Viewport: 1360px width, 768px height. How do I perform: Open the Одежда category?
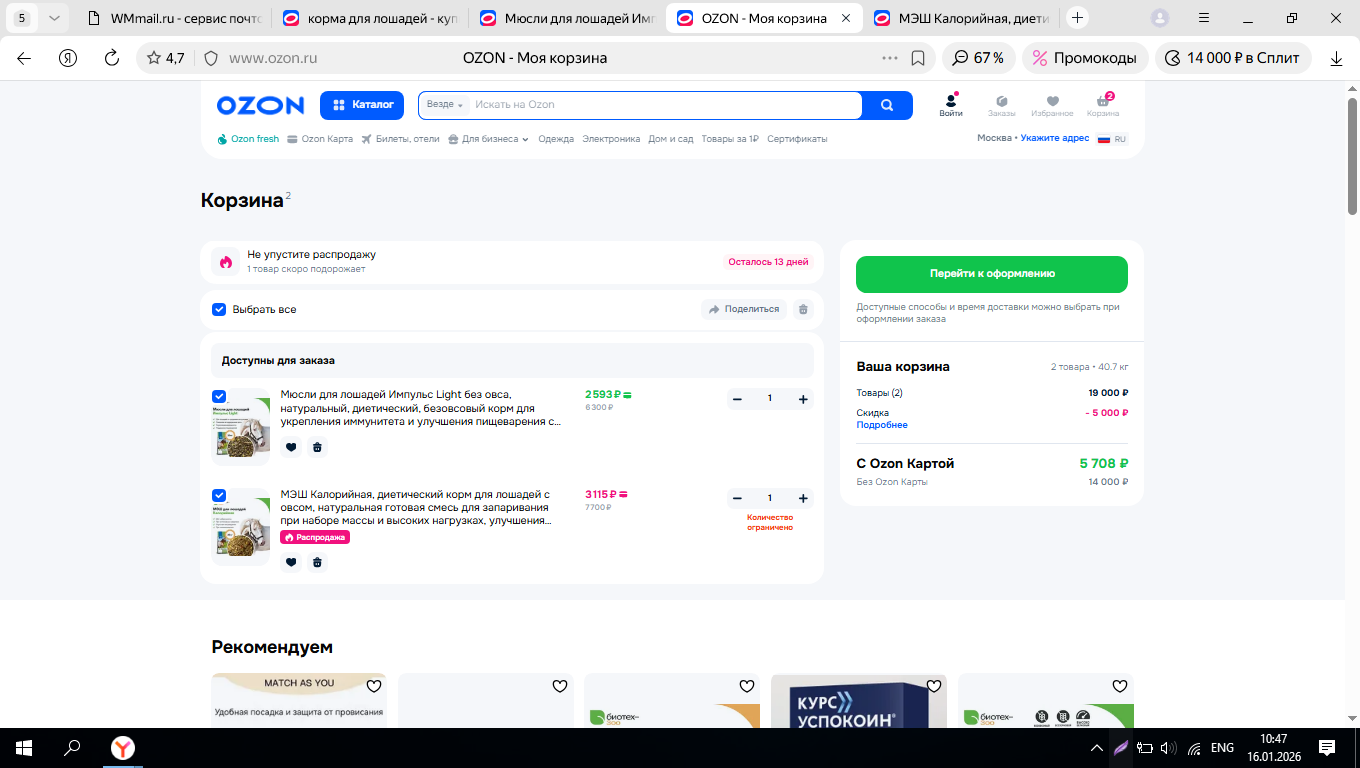(x=556, y=139)
